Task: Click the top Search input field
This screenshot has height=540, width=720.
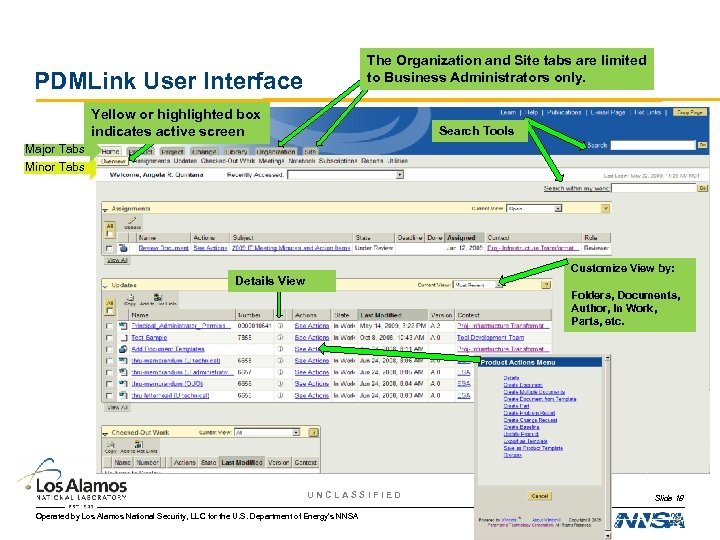Action: point(653,145)
